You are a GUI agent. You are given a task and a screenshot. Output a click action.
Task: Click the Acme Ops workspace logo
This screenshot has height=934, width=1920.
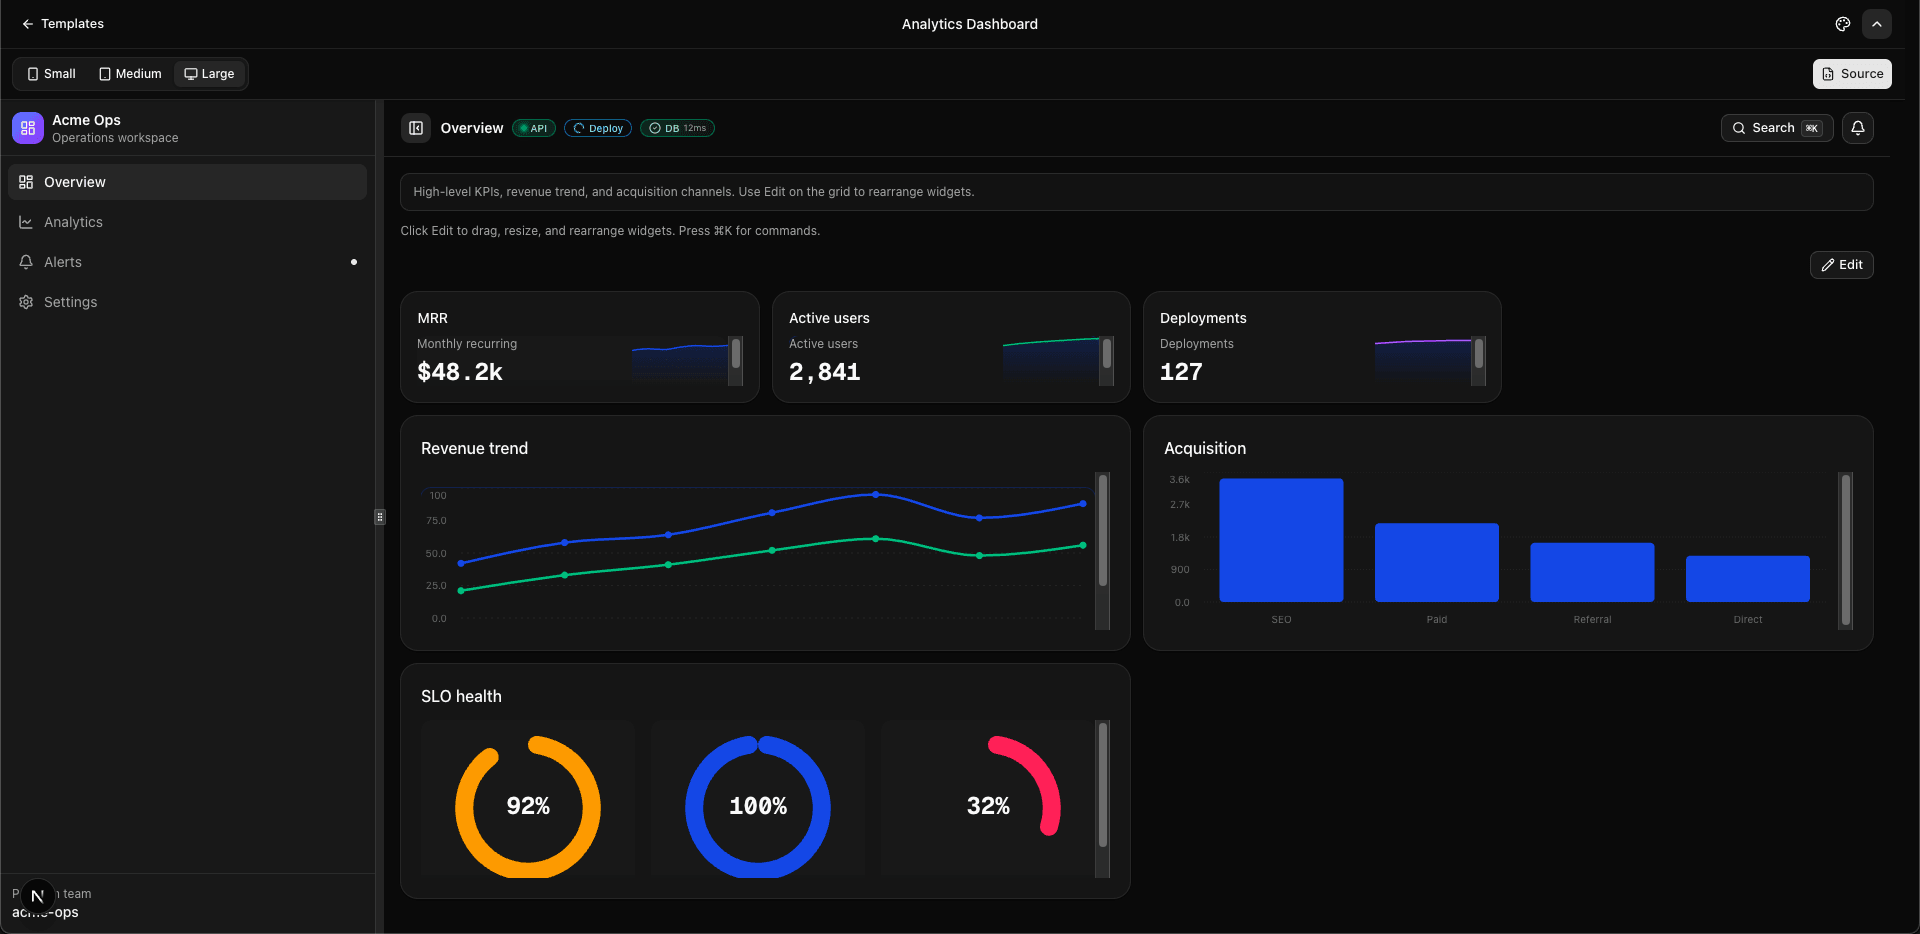pos(28,128)
